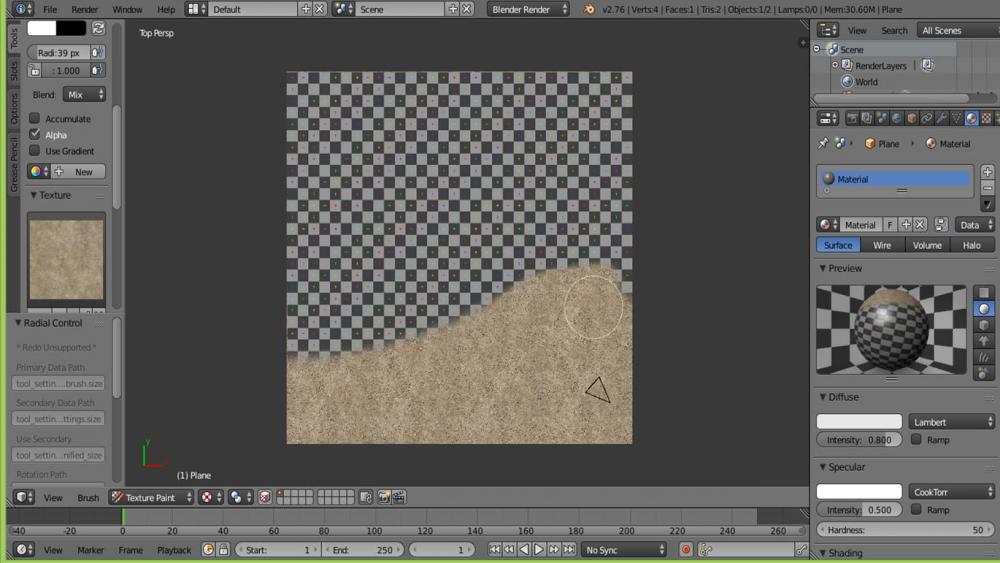The image size is (1000, 563).
Task: Click the white diffuse color swatch
Action: tap(859, 422)
